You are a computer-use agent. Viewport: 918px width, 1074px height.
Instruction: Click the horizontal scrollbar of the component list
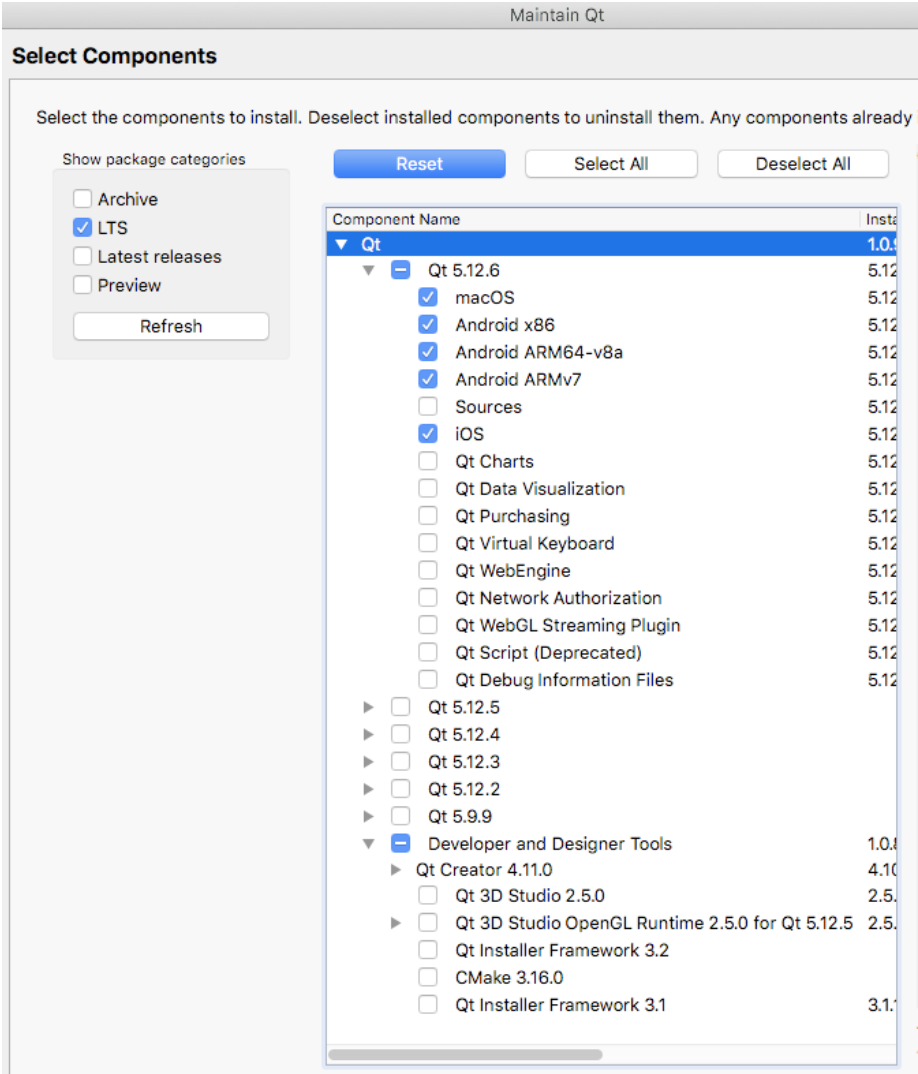(465, 1054)
